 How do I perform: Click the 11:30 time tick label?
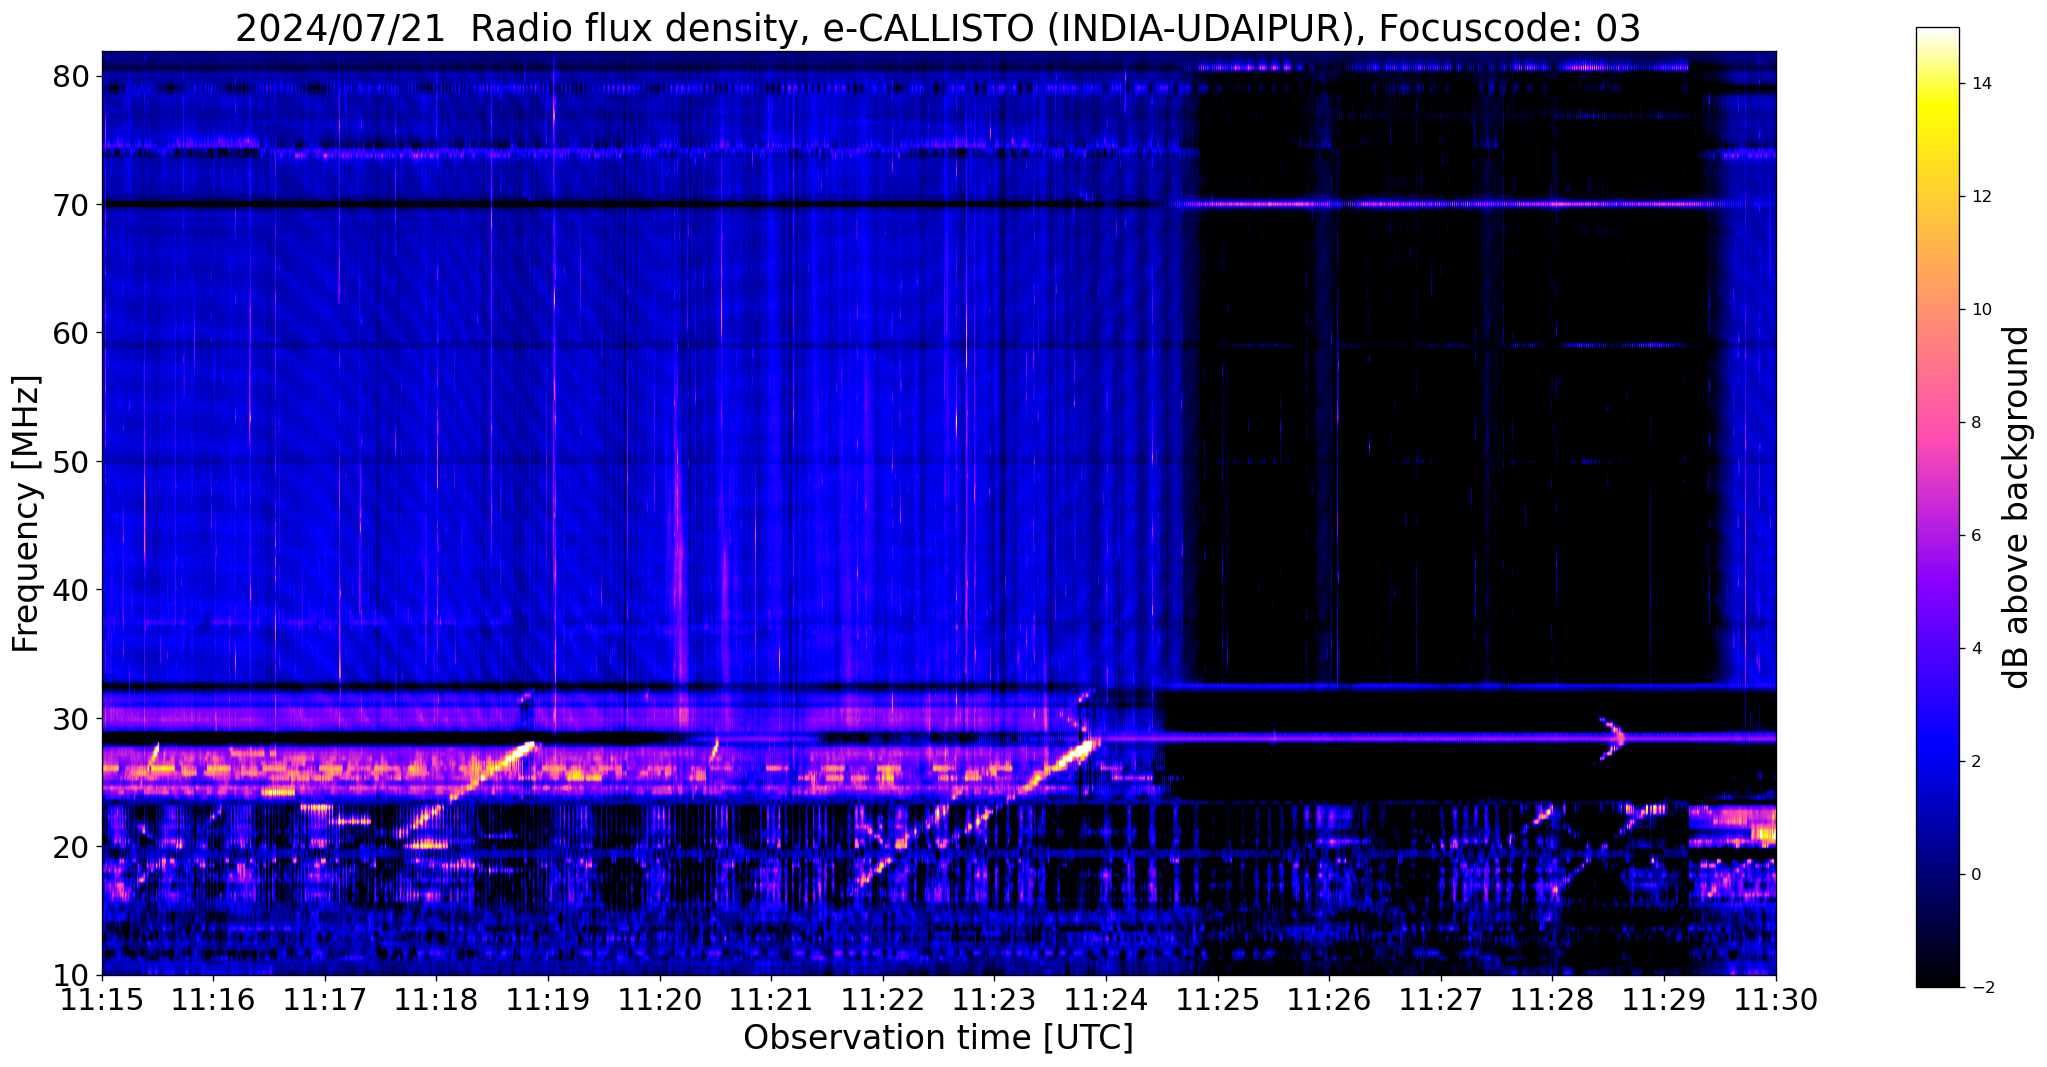[x=1775, y=999]
